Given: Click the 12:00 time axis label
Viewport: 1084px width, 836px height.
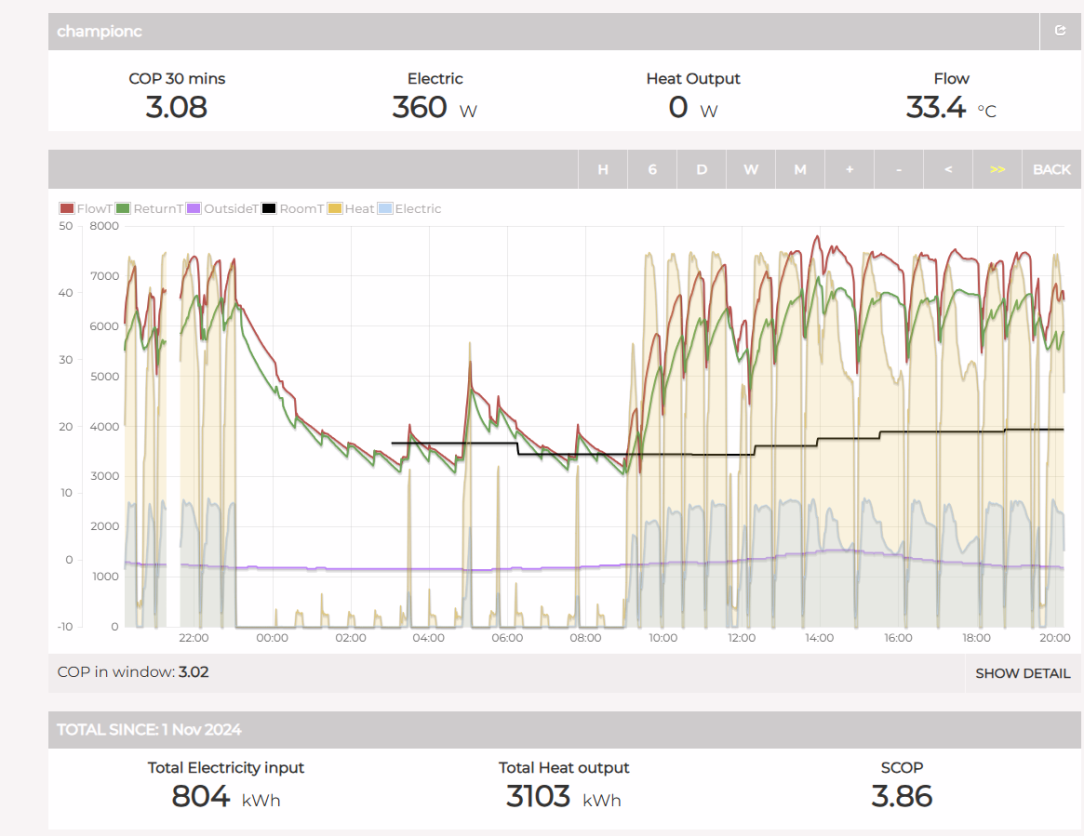Looking at the screenshot, I should [x=741, y=638].
